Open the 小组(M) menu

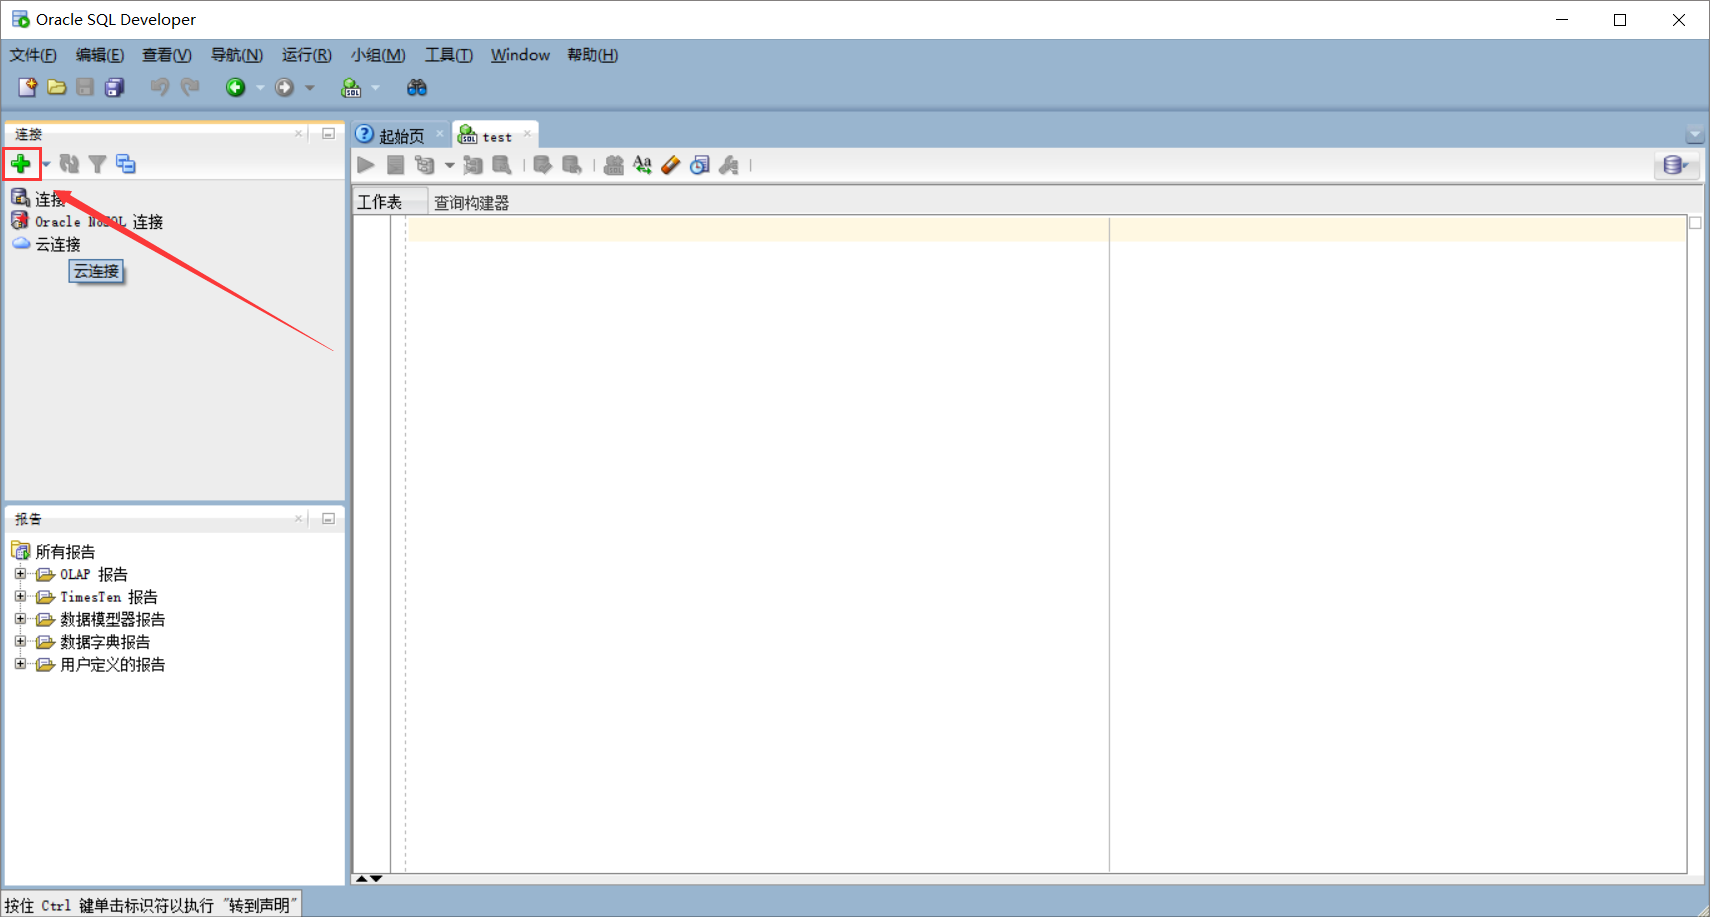tap(378, 55)
